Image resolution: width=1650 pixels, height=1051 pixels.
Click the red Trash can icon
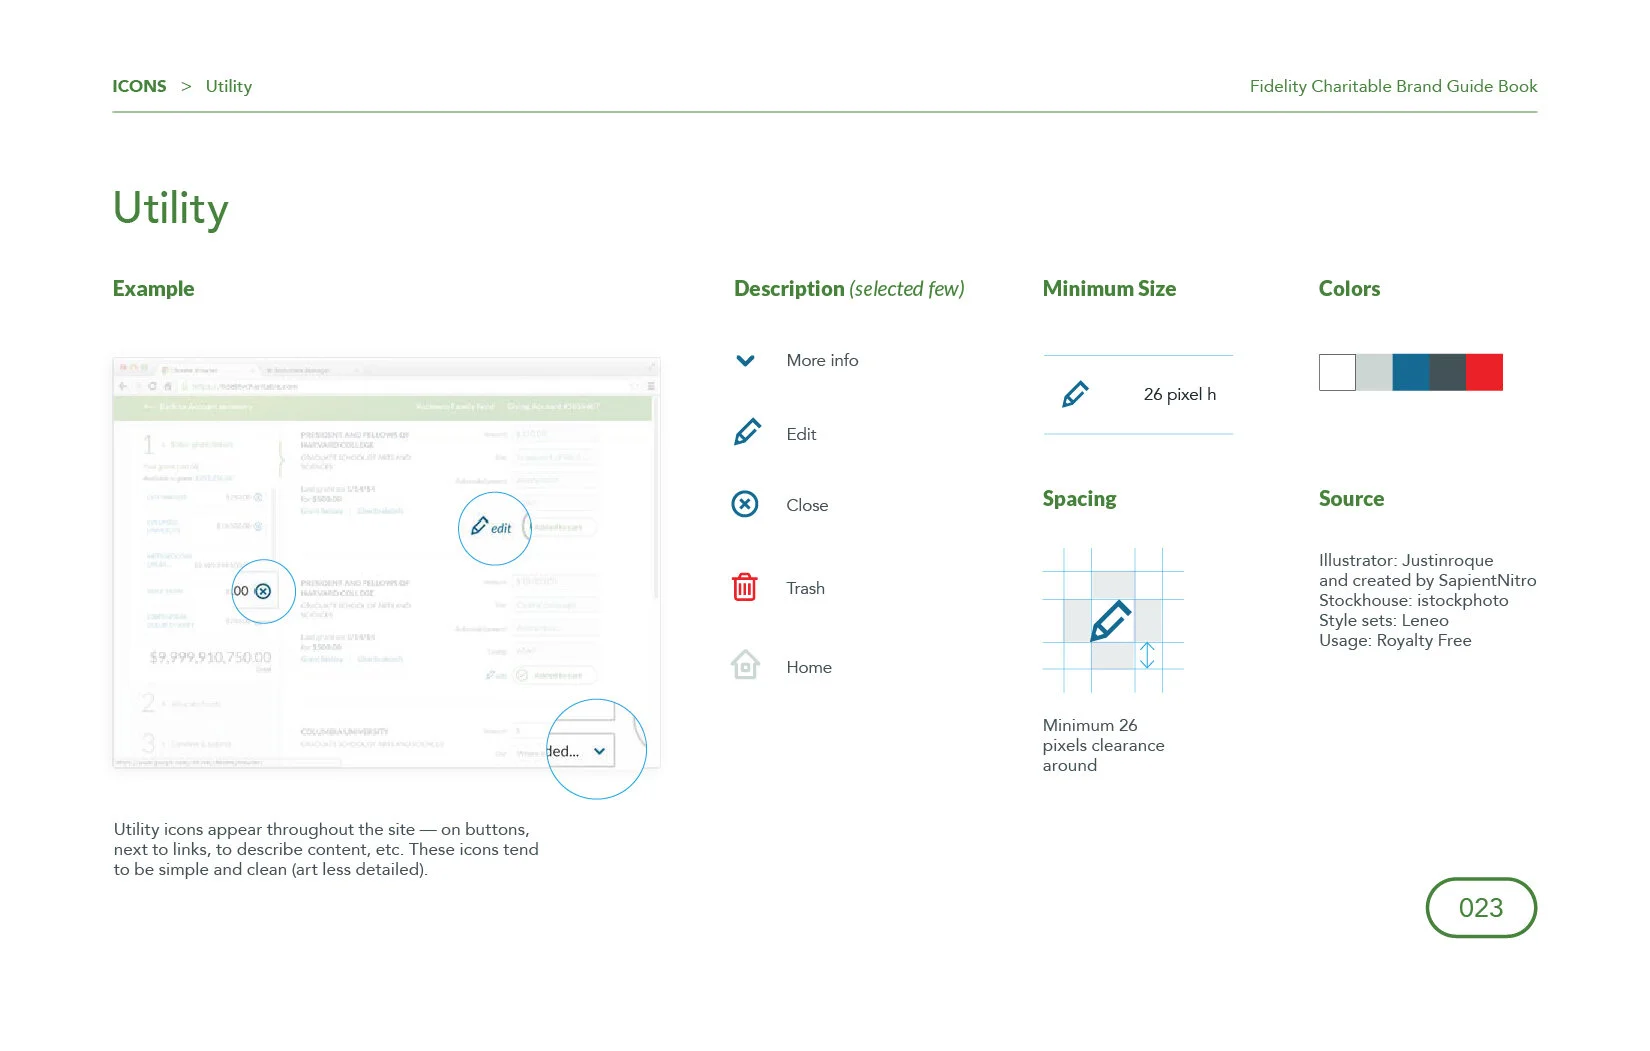(x=745, y=587)
